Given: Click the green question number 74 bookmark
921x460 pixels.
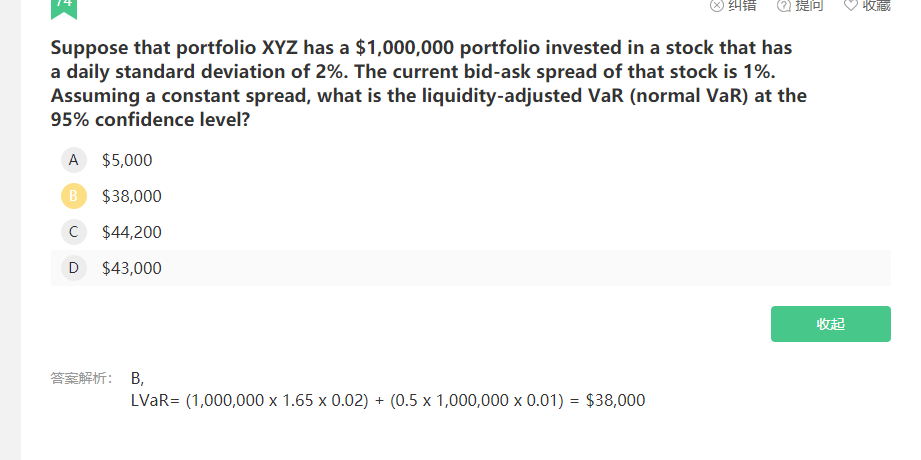Looking at the screenshot, I should [64, 8].
